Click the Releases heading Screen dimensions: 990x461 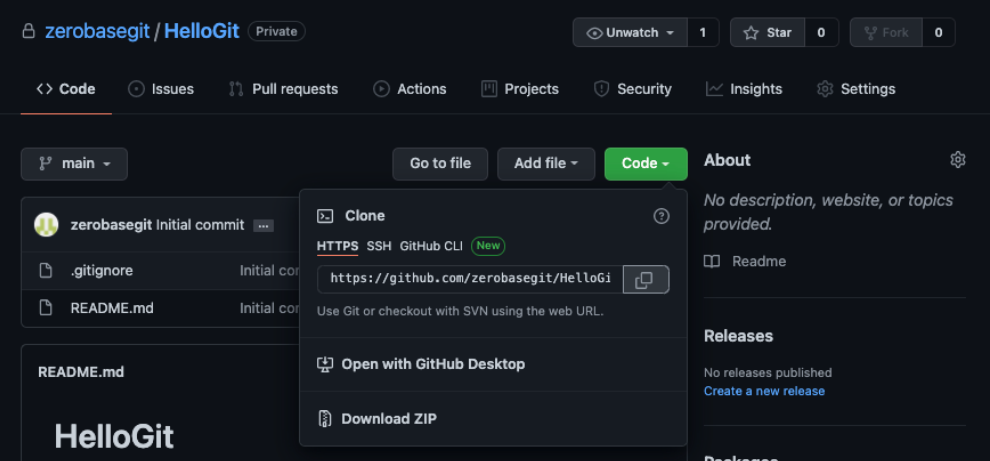point(738,336)
